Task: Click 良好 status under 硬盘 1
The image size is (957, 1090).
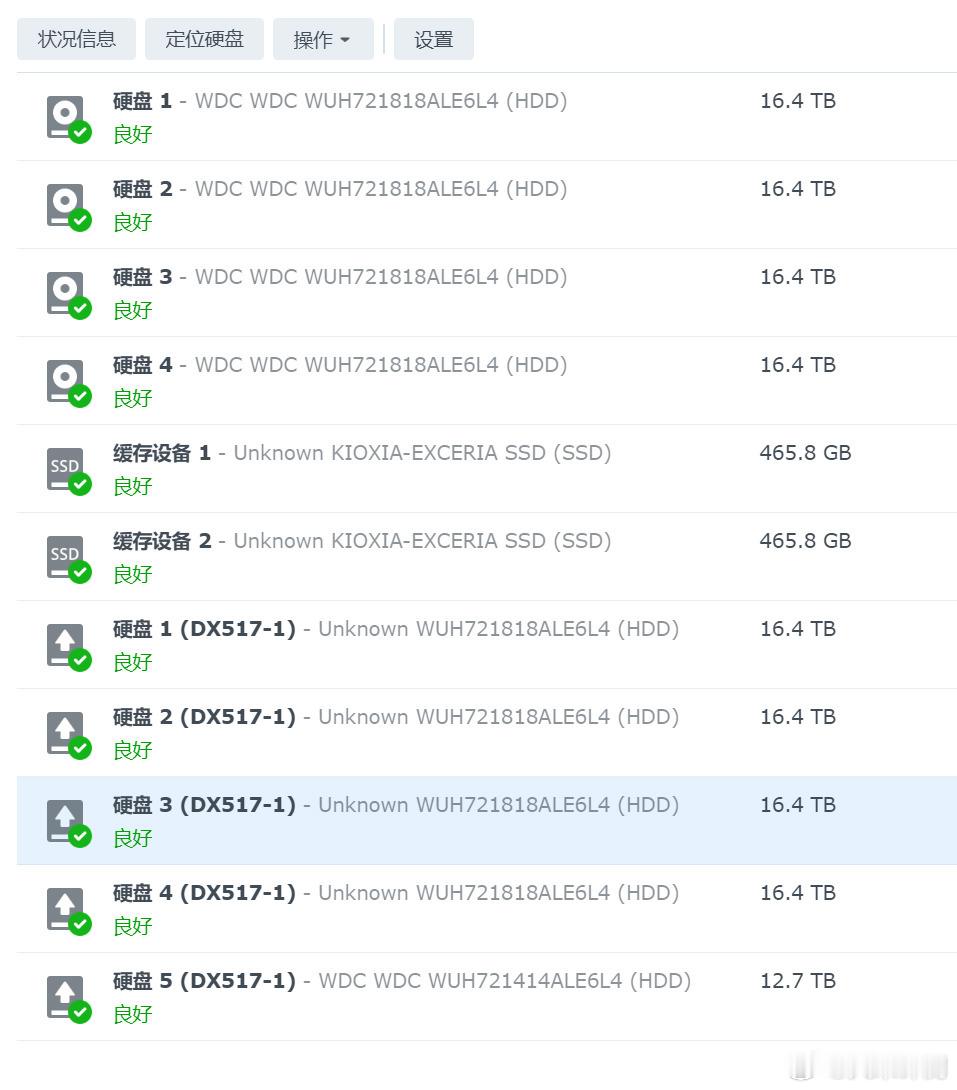Action: pos(132,133)
